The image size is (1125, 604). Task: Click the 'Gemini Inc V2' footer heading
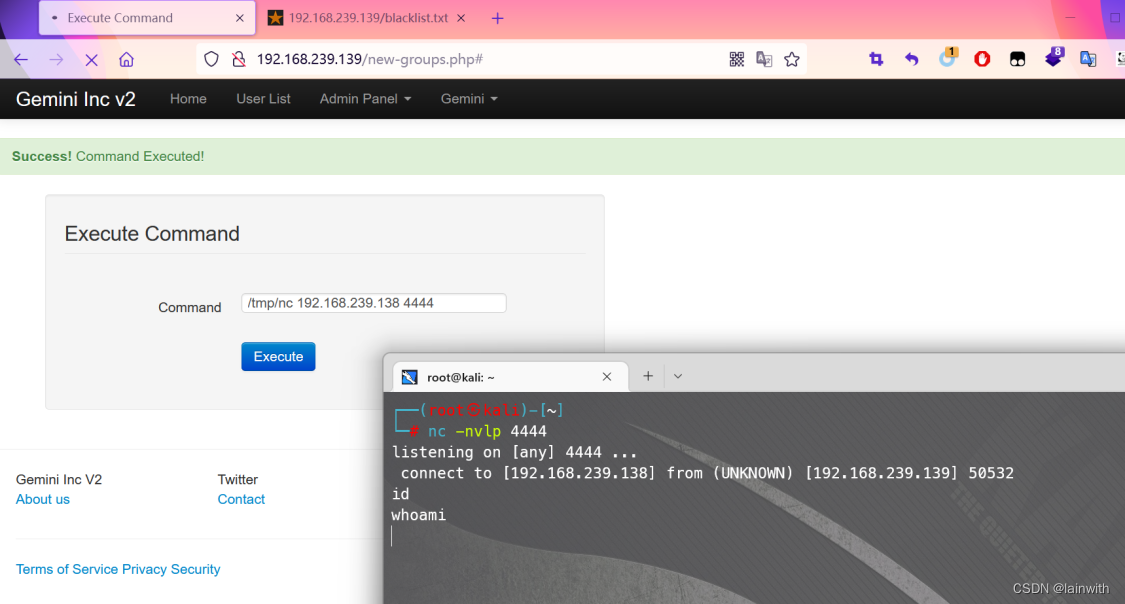click(x=59, y=479)
